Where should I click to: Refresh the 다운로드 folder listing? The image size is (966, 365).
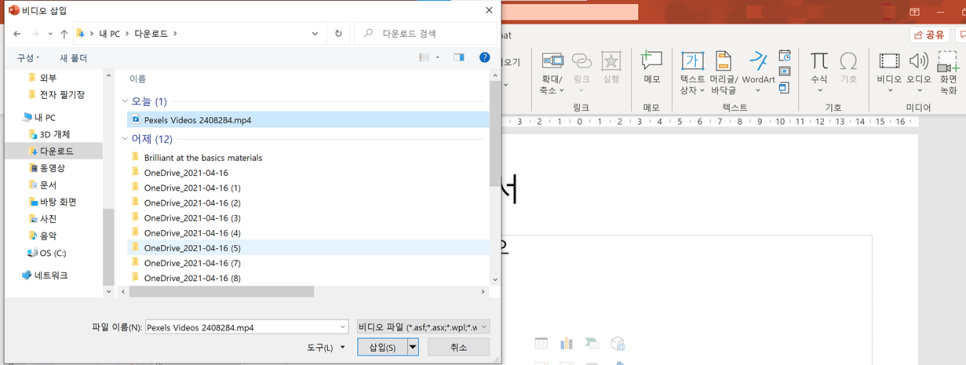pos(338,34)
